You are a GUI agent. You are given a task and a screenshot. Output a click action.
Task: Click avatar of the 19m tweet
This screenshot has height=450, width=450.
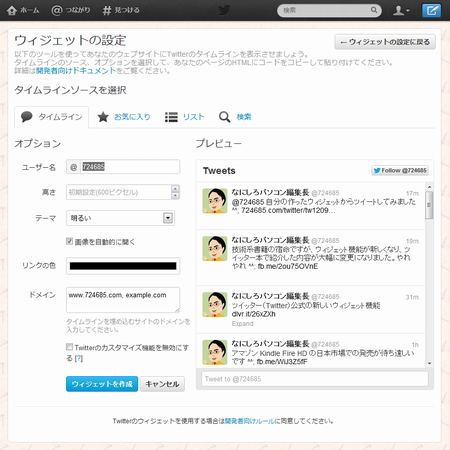tap(215, 249)
